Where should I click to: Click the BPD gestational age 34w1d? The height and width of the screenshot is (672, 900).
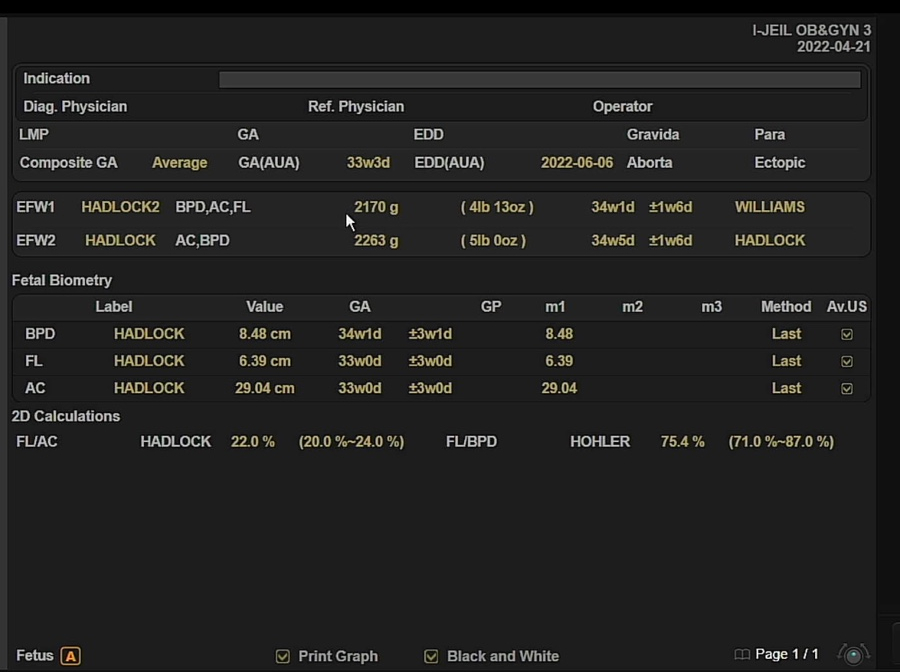(359, 334)
